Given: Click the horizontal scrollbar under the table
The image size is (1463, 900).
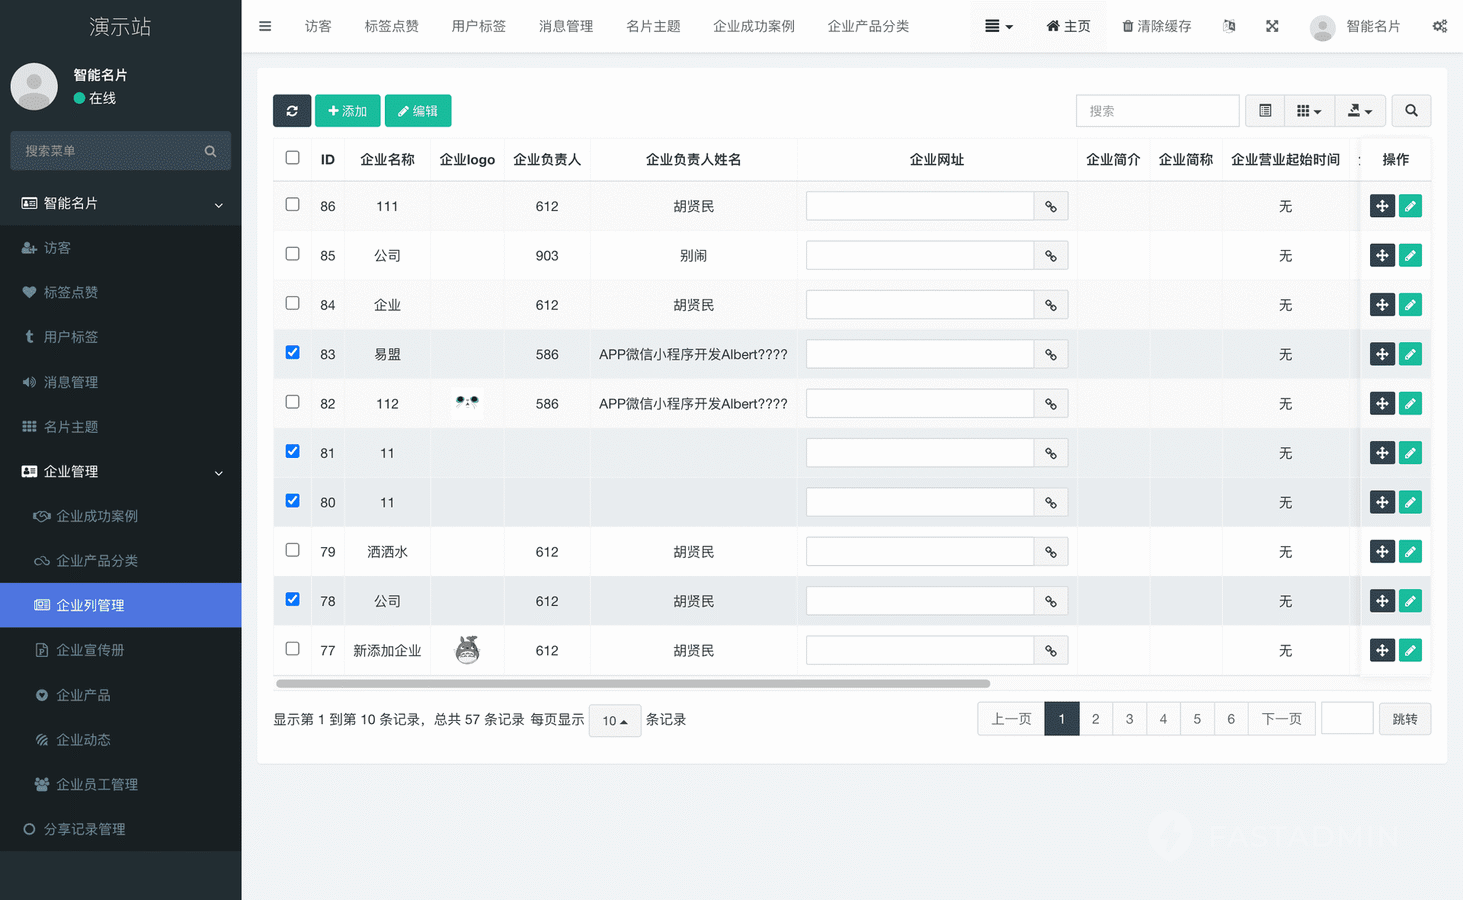Looking at the screenshot, I should pyautogui.click(x=632, y=684).
